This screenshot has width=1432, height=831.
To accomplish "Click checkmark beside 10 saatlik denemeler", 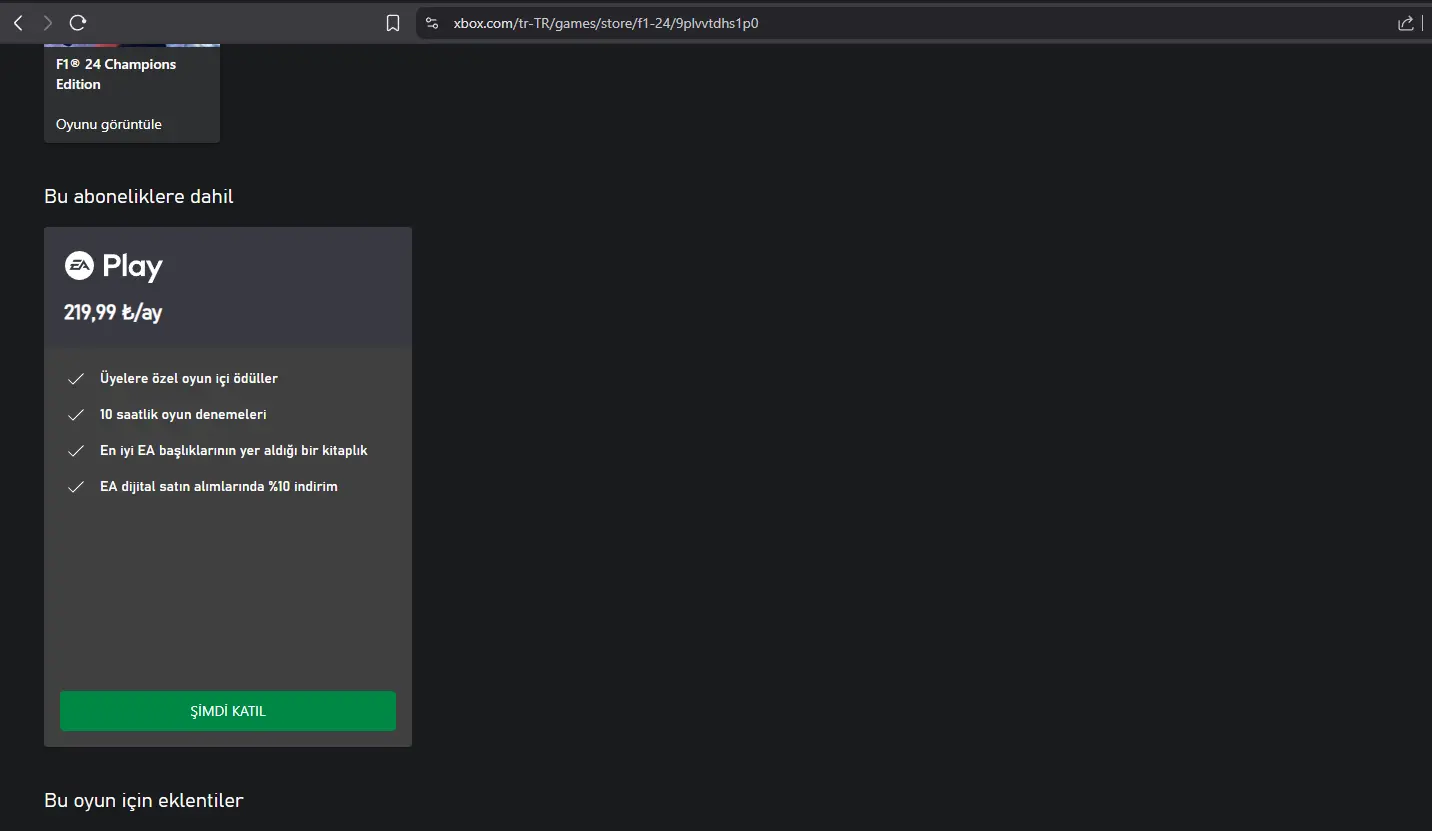I will [75, 415].
